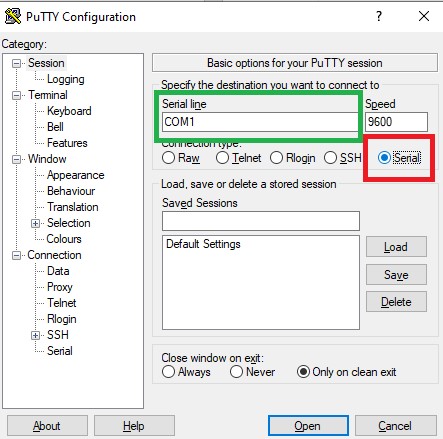Go to the Proxy settings
Viewport: 443px width, 439px height.
pos(60,287)
